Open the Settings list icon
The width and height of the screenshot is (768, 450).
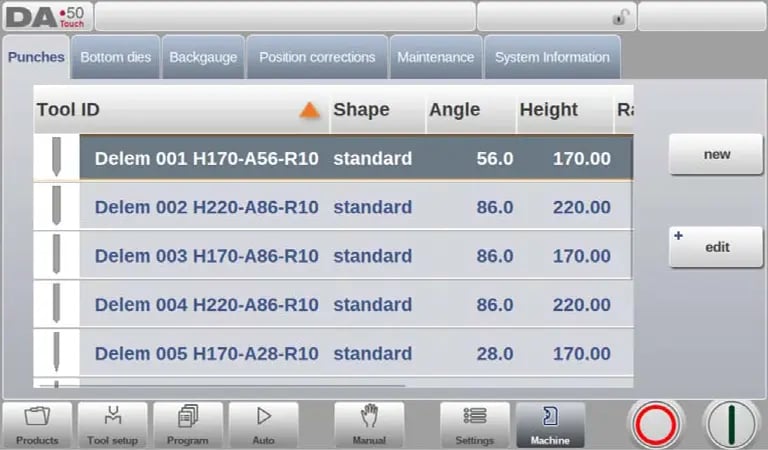click(475, 425)
